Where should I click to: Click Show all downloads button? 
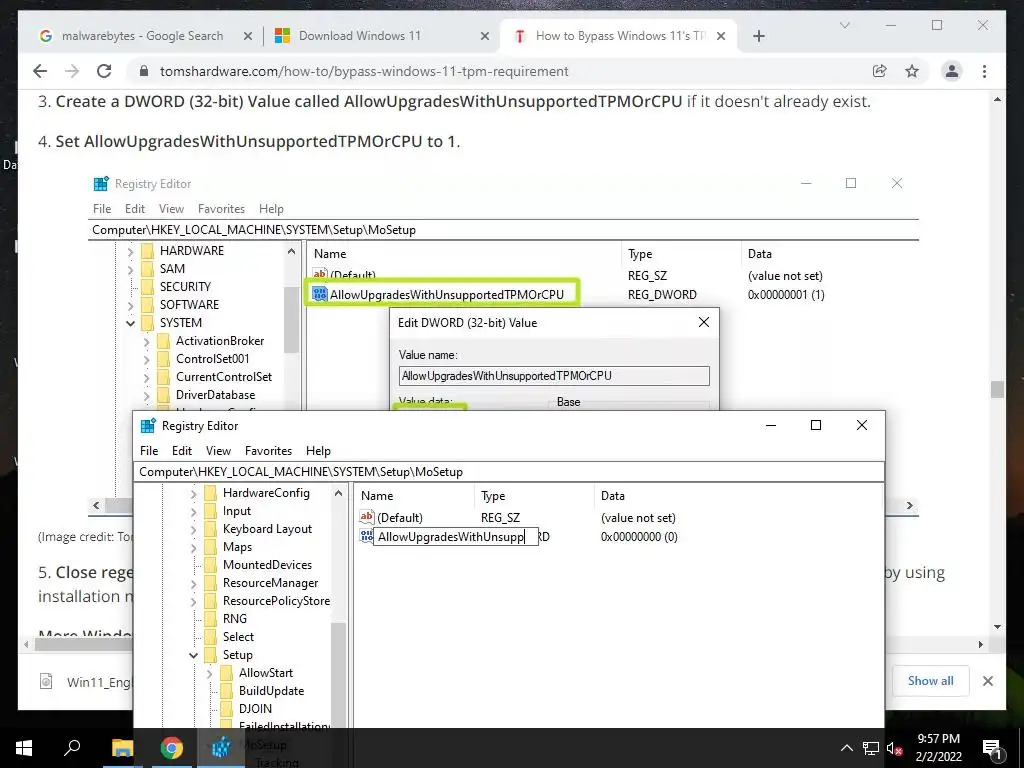(930, 680)
